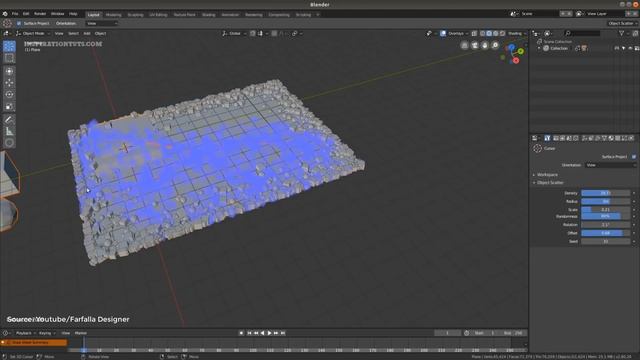Click the green Y axis gizmo ball

[521, 51]
